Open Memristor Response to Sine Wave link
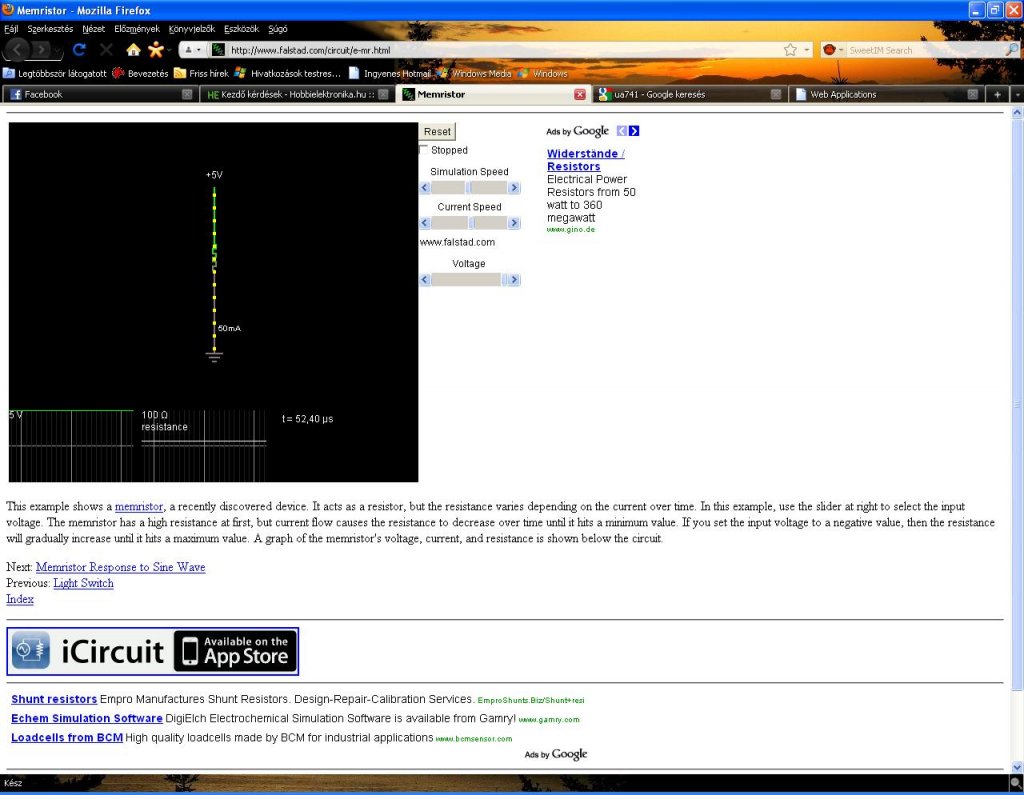Viewport: 1024px width, 795px height. pyautogui.click(x=120, y=567)
